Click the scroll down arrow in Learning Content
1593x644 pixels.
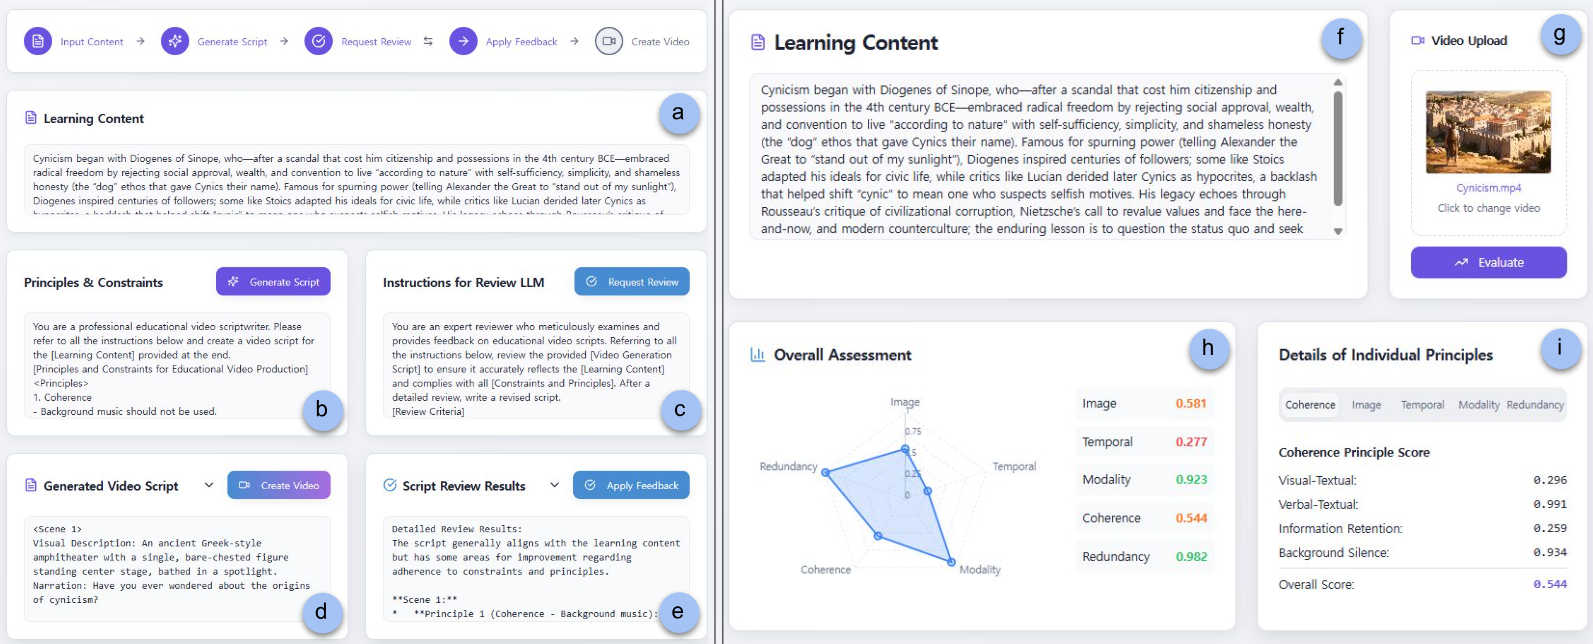[x=1338, y=231]
